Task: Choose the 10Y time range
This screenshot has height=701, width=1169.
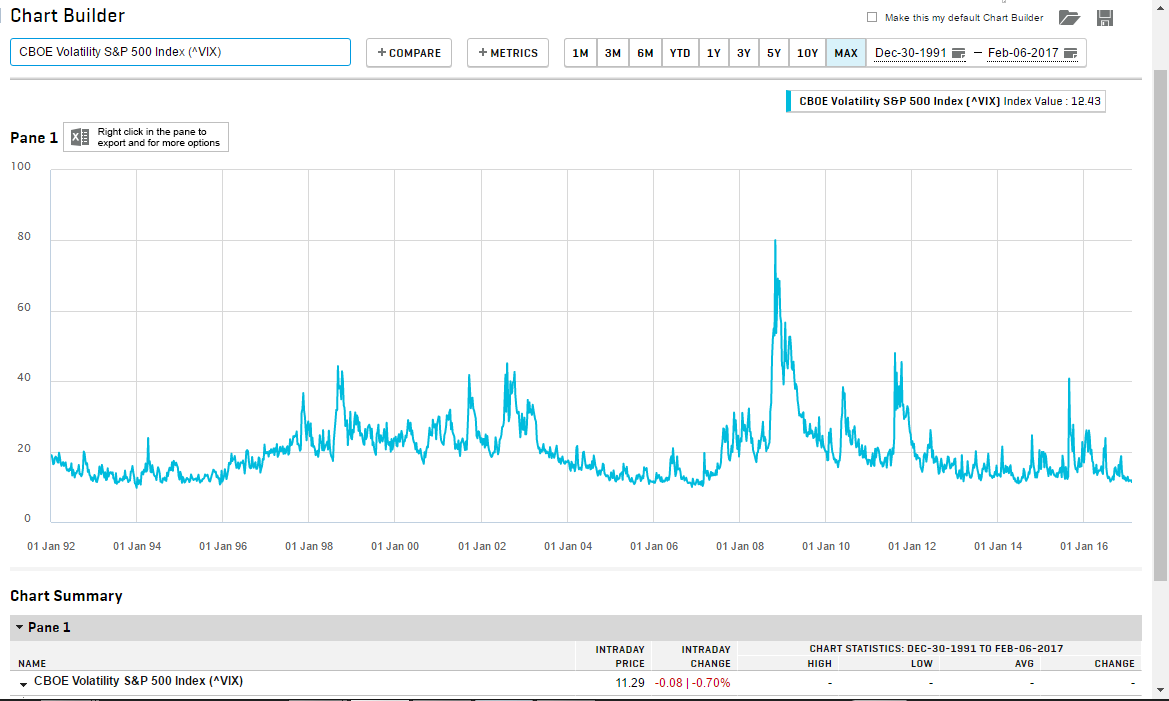Action: click(807, 53)
